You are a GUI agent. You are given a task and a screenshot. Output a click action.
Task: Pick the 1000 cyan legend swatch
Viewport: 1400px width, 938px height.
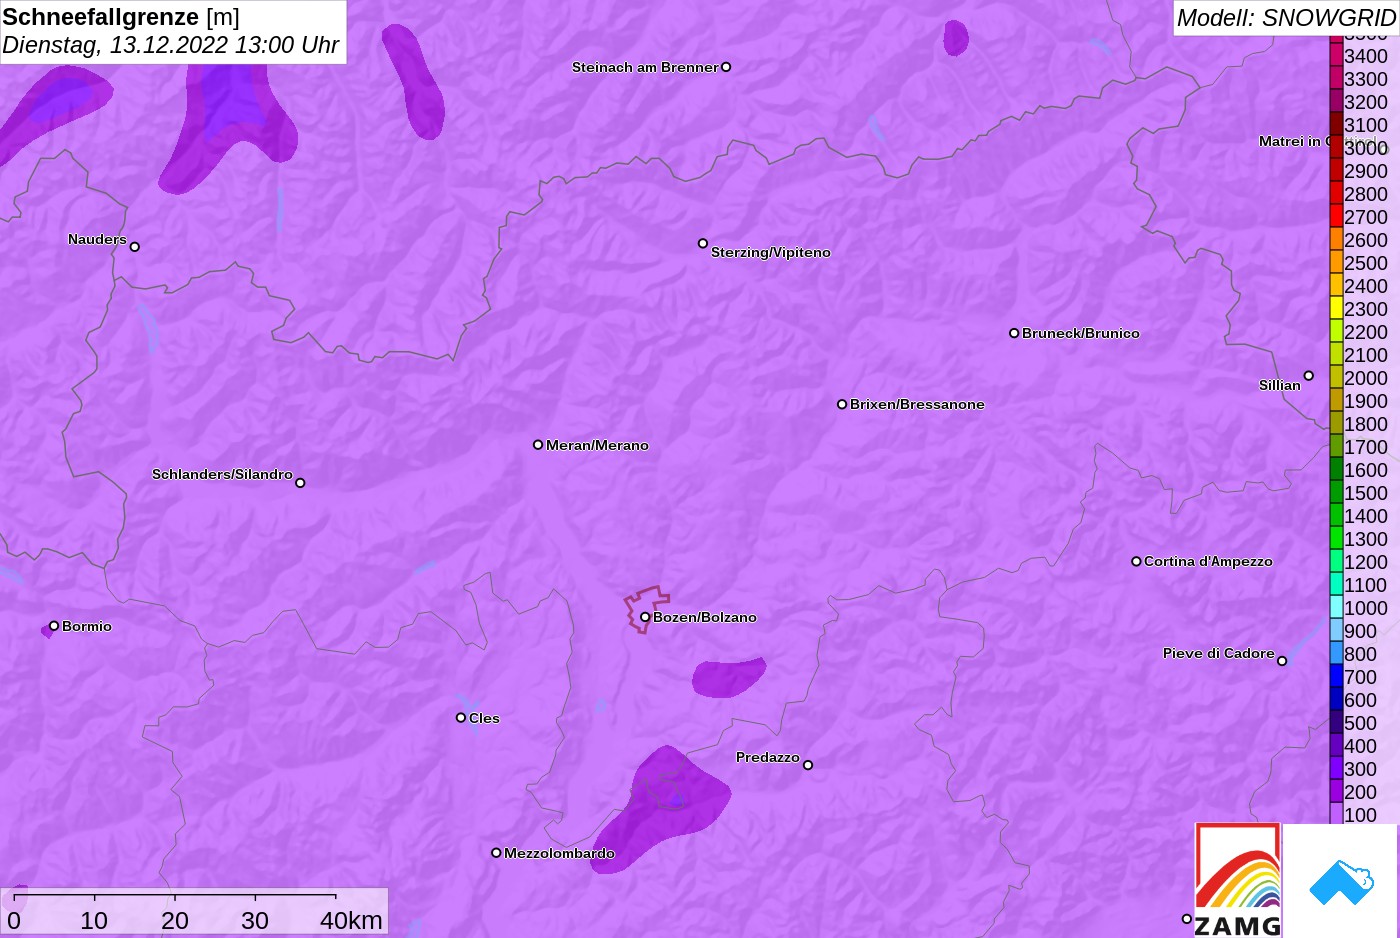point(1336,608)
